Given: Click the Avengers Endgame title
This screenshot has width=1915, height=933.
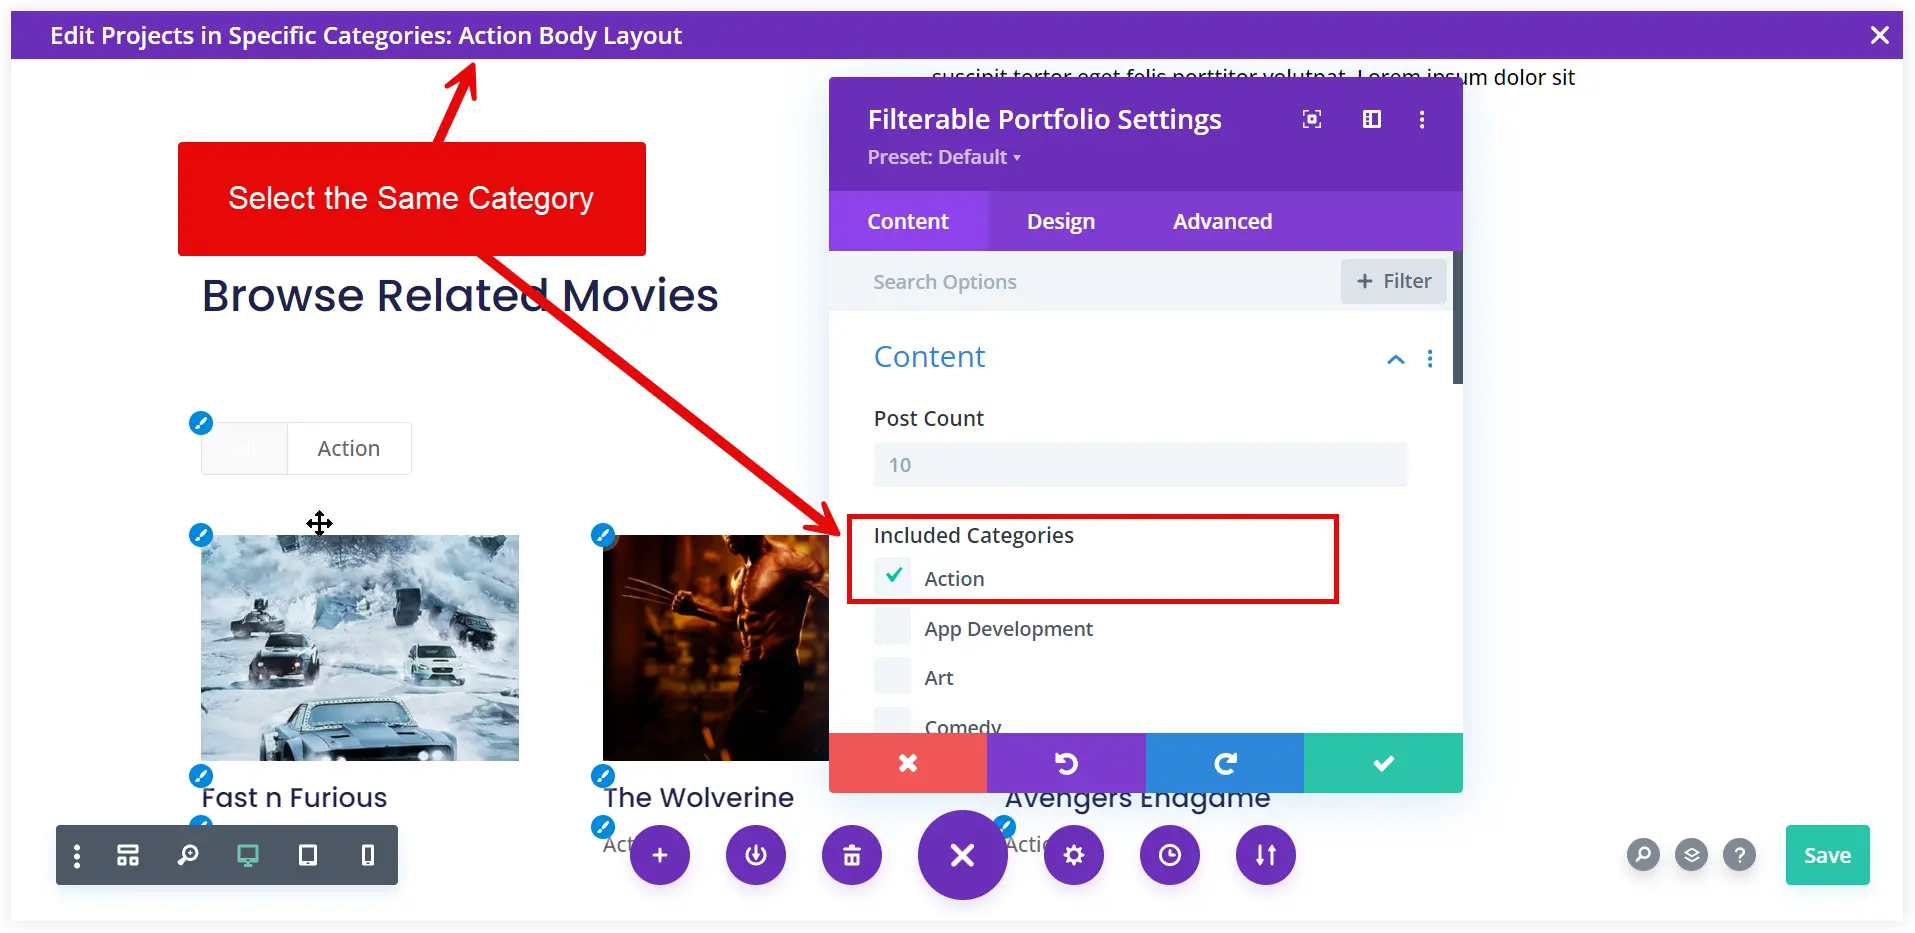Looking at the screenshot, I should pyautogui.click(x=1137, y=800).
